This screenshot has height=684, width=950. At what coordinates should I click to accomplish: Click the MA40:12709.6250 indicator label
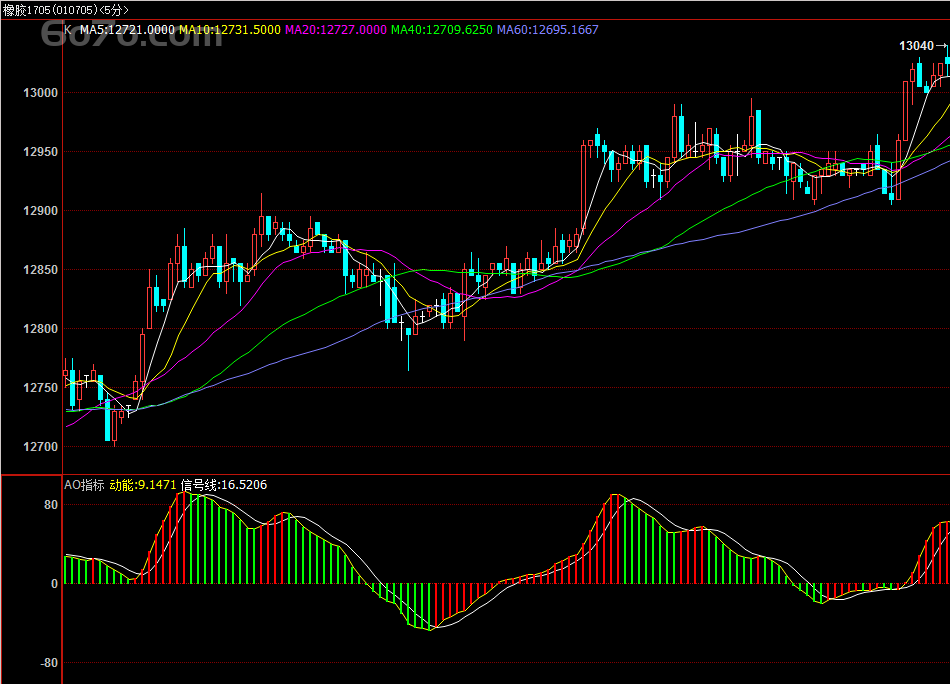point(442,30)
